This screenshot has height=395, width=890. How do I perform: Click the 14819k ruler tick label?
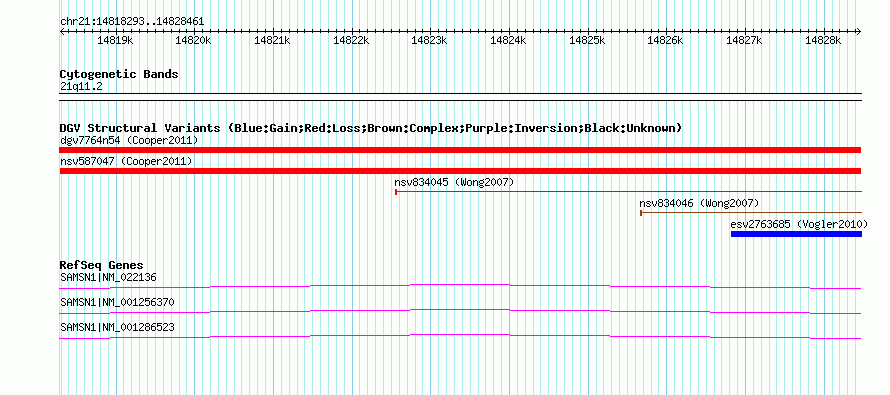pos(115,40)
